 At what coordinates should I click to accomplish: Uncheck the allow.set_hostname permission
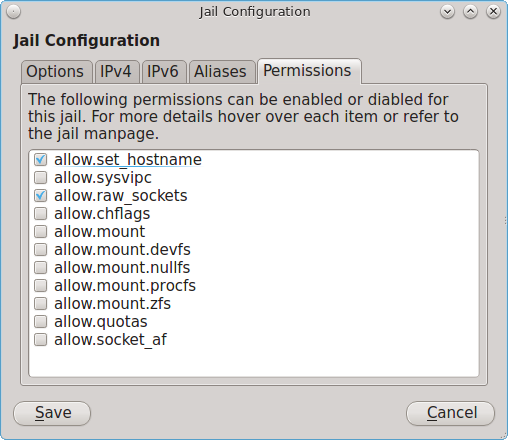(41, 160)
